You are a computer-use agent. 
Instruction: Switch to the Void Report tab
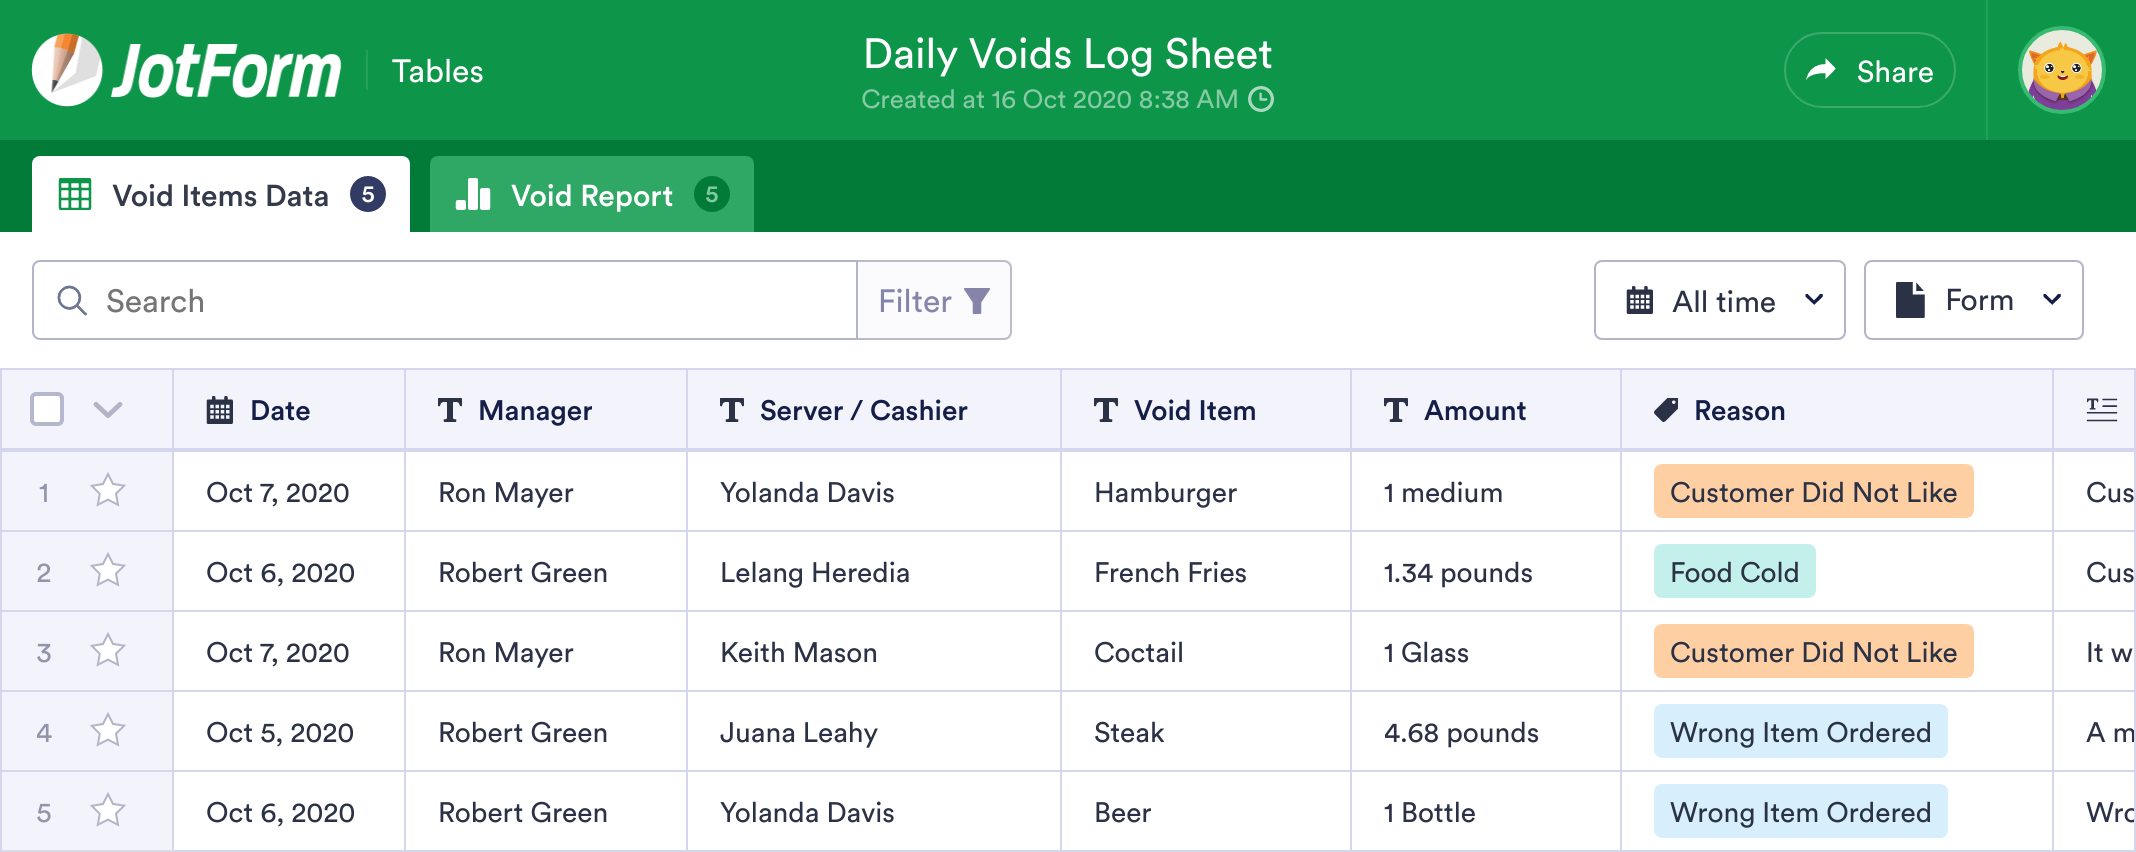point(591,194)
